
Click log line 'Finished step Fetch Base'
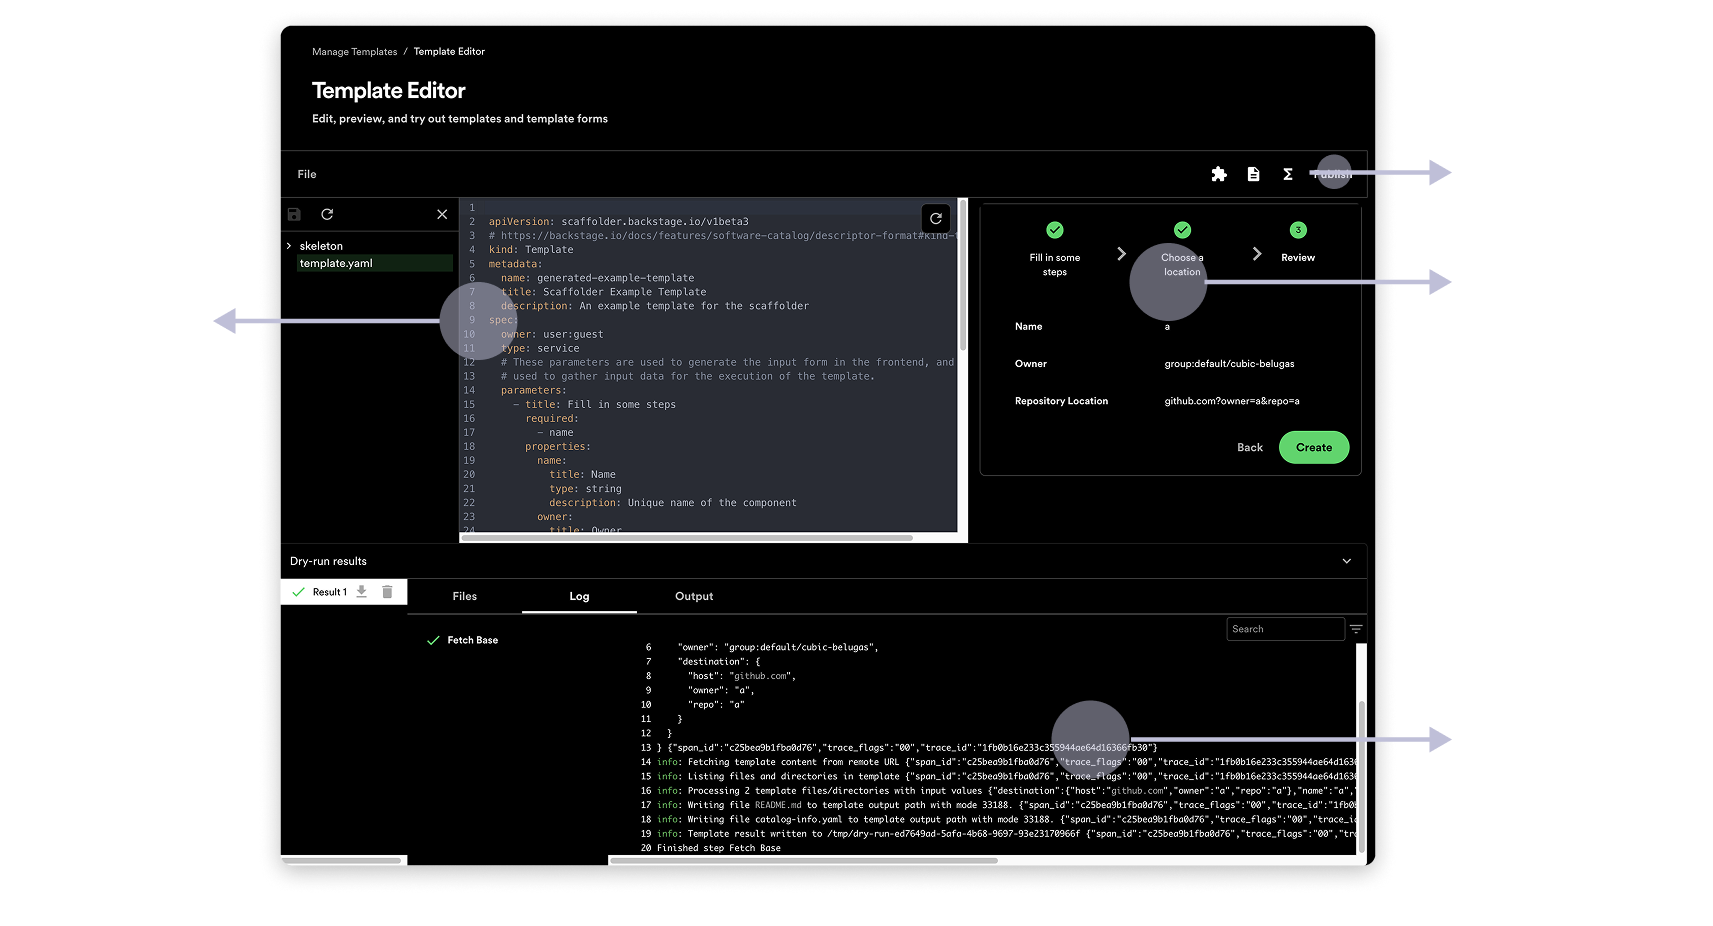point(719,848)
